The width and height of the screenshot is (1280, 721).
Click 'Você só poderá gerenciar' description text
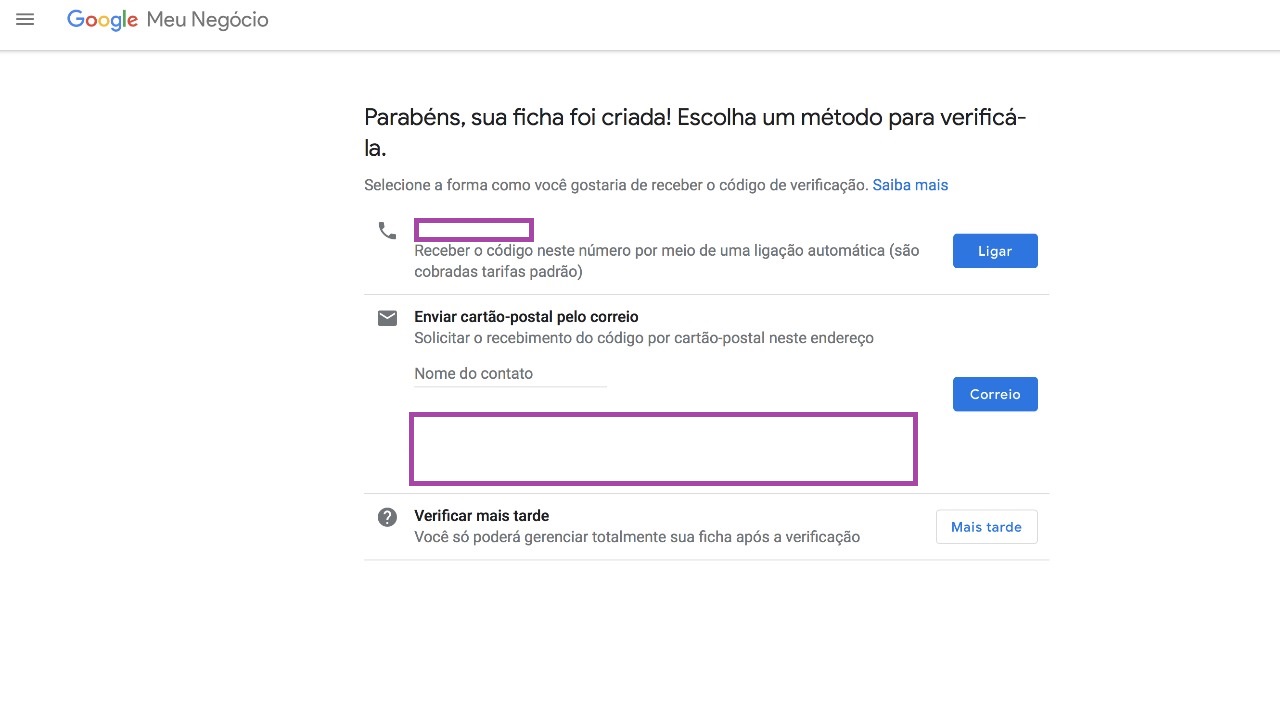tap(637, 537)
